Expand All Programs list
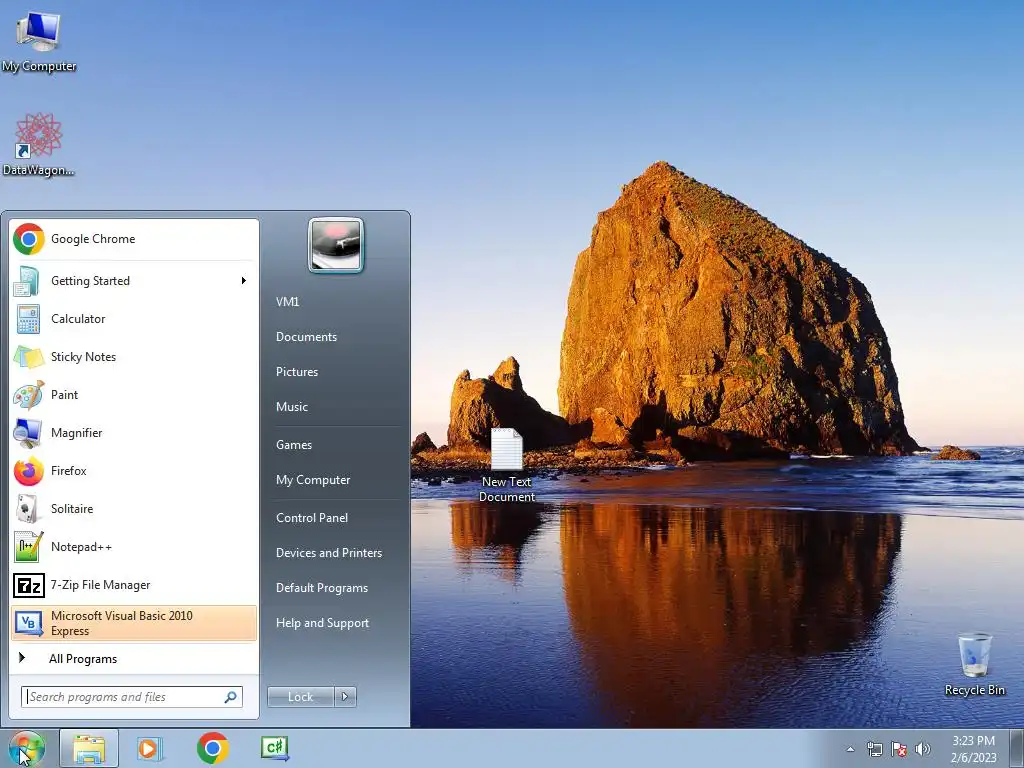Image resolution: width=1024 pixels, height=768 pixels. point(134,659)
